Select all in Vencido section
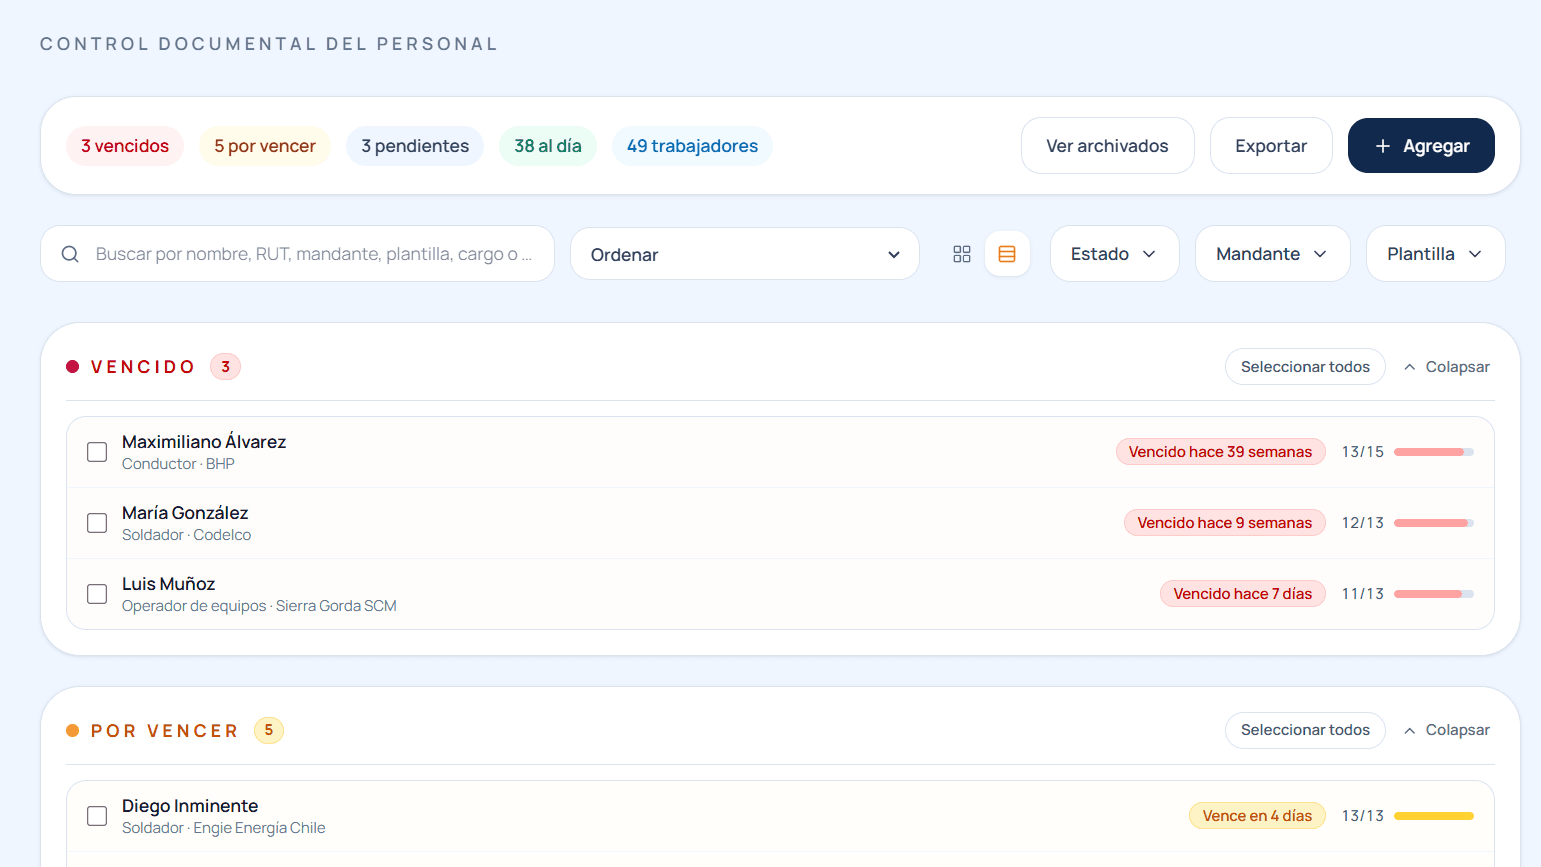 coord(1305,367)
